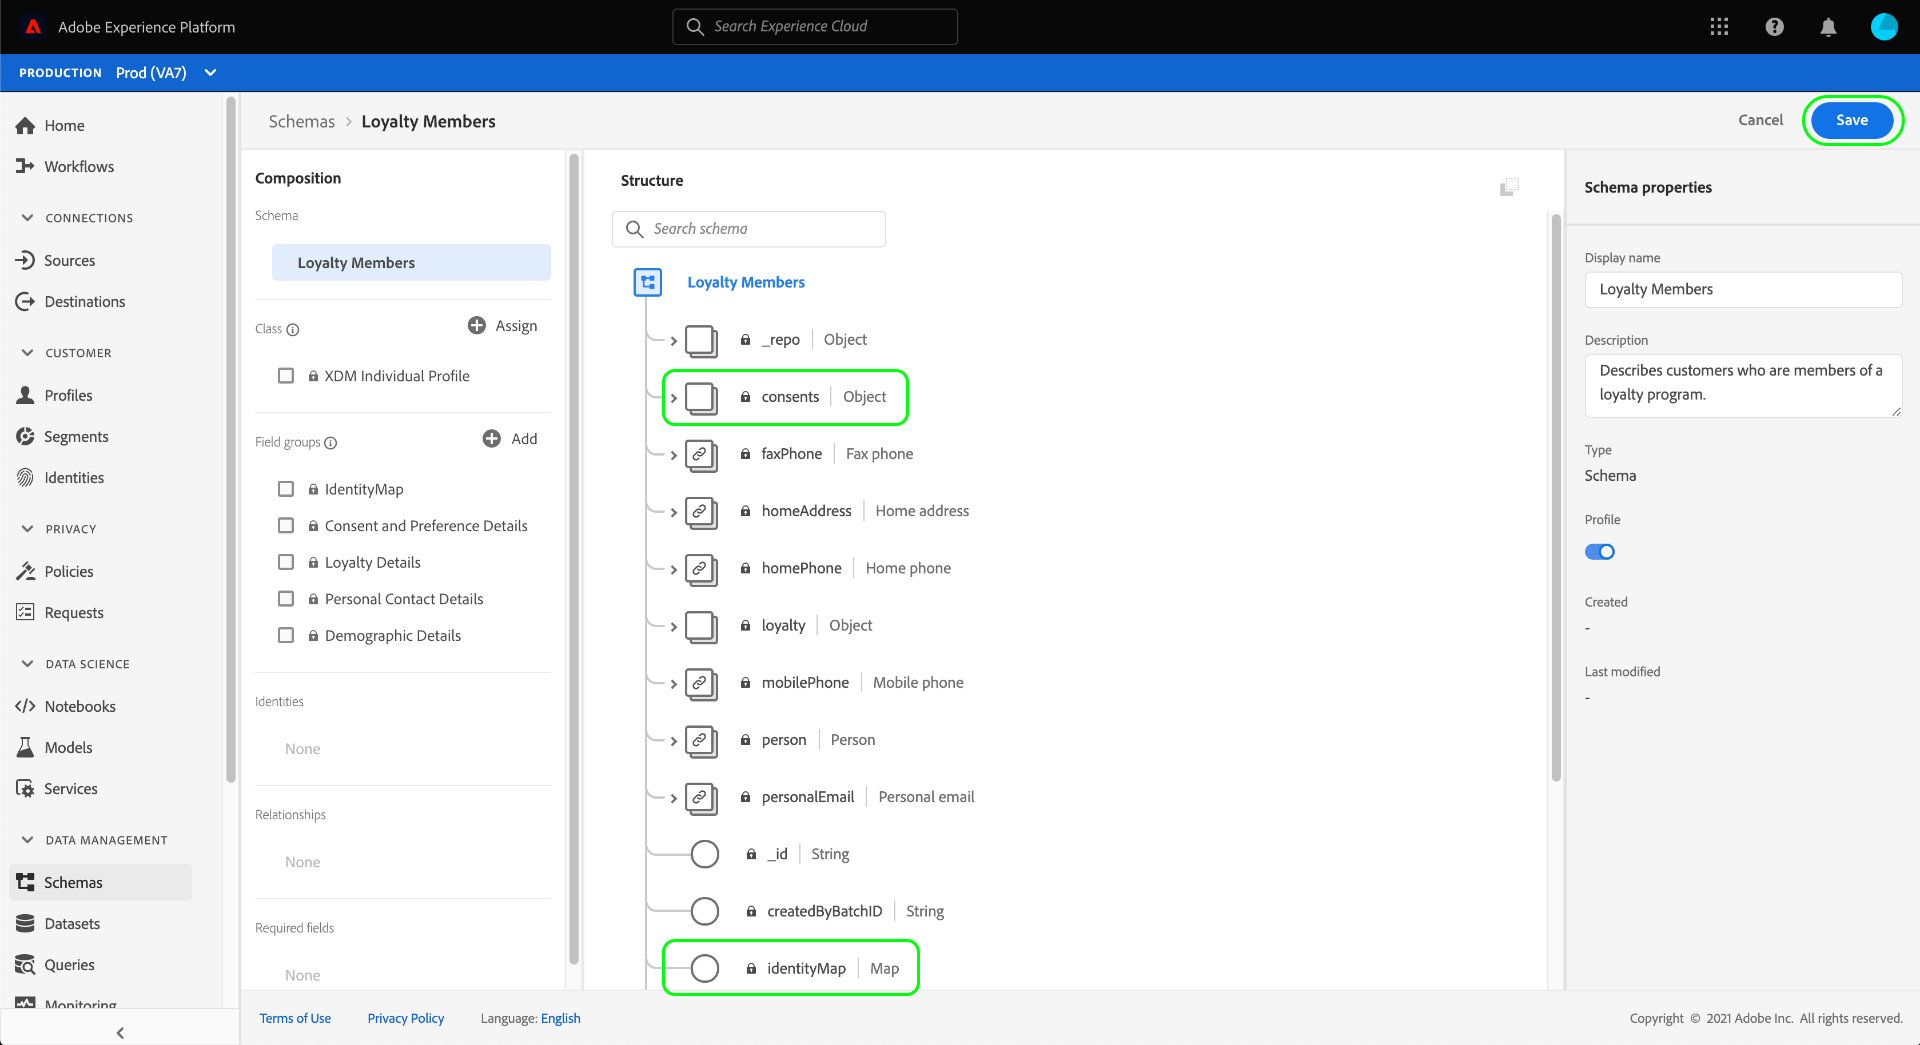Image resolution: width=1920 pixels, height=1045 pixels.
Task: Click the Class info icon
Action: [293, 329]
